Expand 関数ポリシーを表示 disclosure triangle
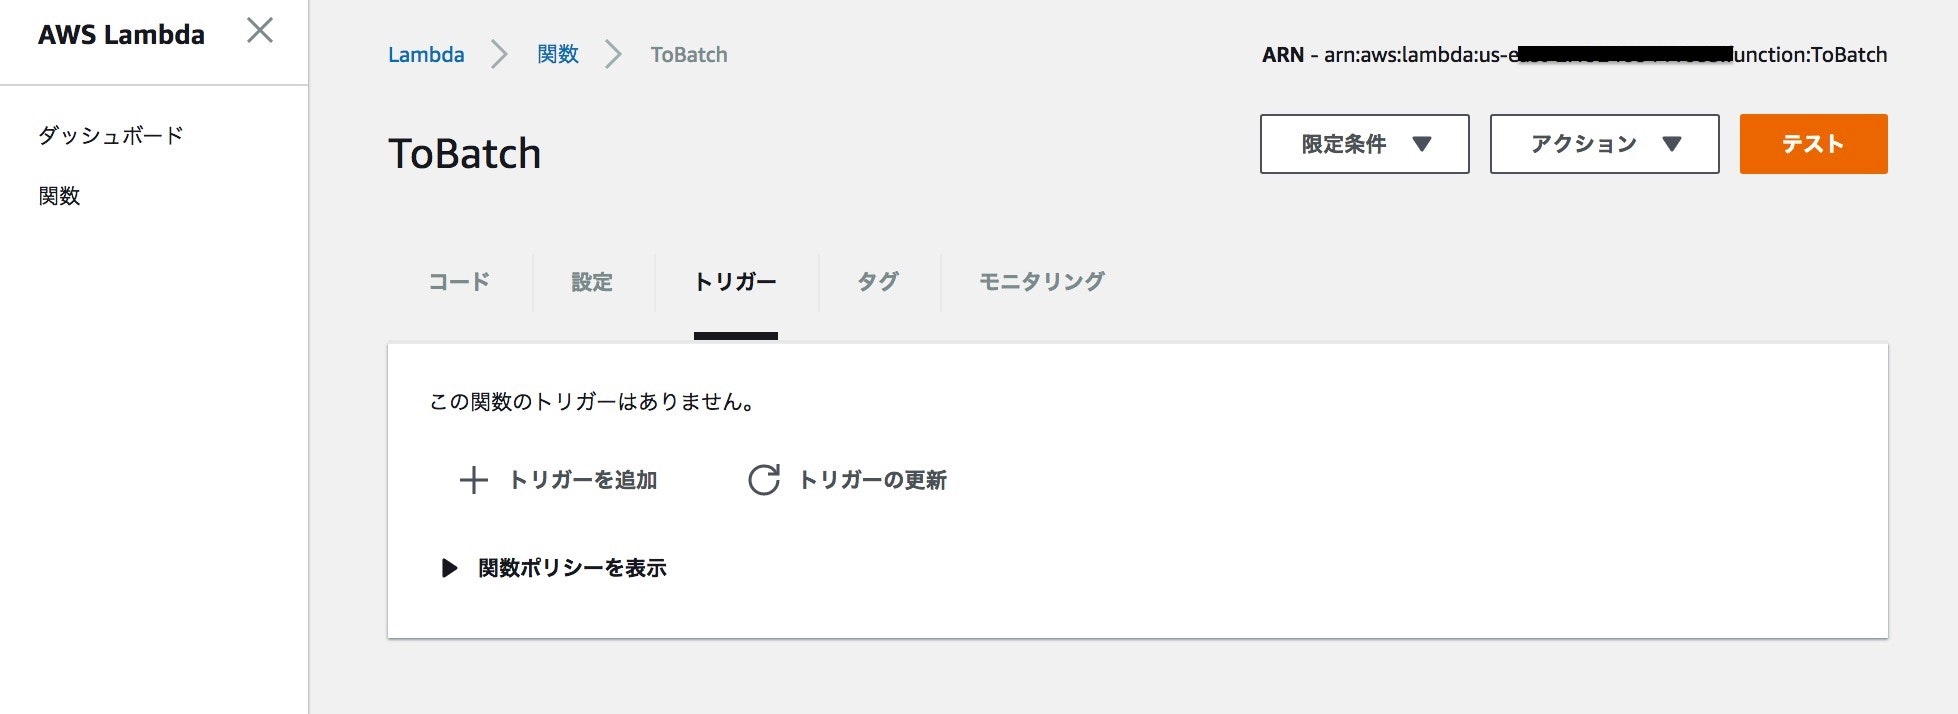This screenshot has width=1958, height=714. click(x=449, y=568)
